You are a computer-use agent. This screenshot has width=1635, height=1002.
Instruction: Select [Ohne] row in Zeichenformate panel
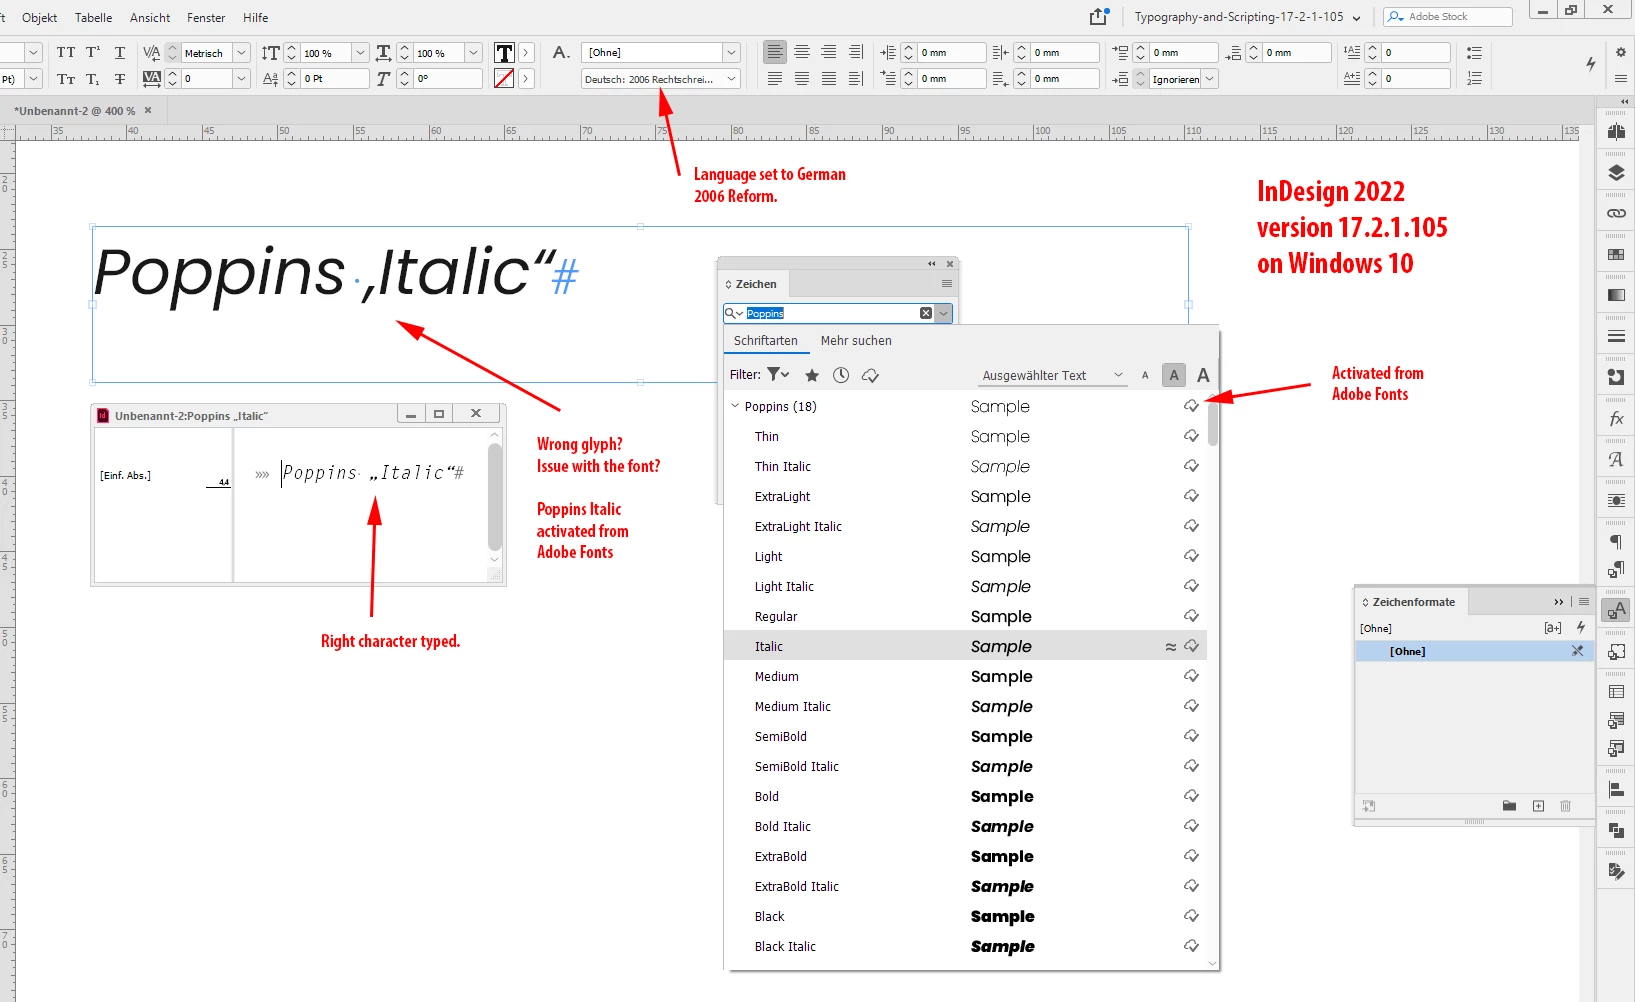coord(1473,651)
